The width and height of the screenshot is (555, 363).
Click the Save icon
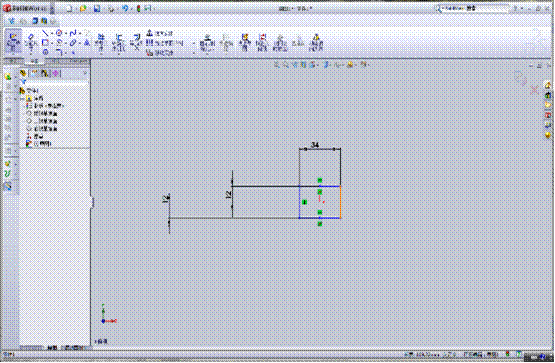(x=97, y=8)
